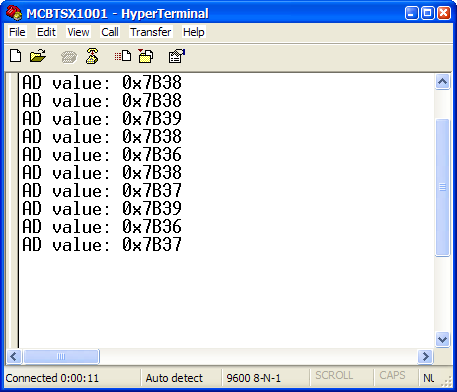Click the CAPS status indicator
457x392 pixels.
point(392,375)
